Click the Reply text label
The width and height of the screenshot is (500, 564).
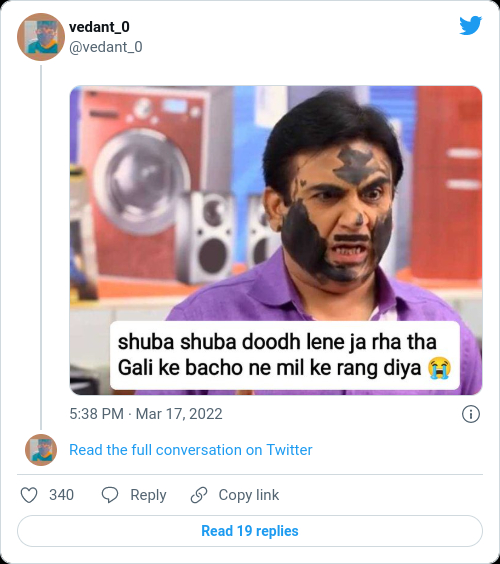tap(148, 495)
